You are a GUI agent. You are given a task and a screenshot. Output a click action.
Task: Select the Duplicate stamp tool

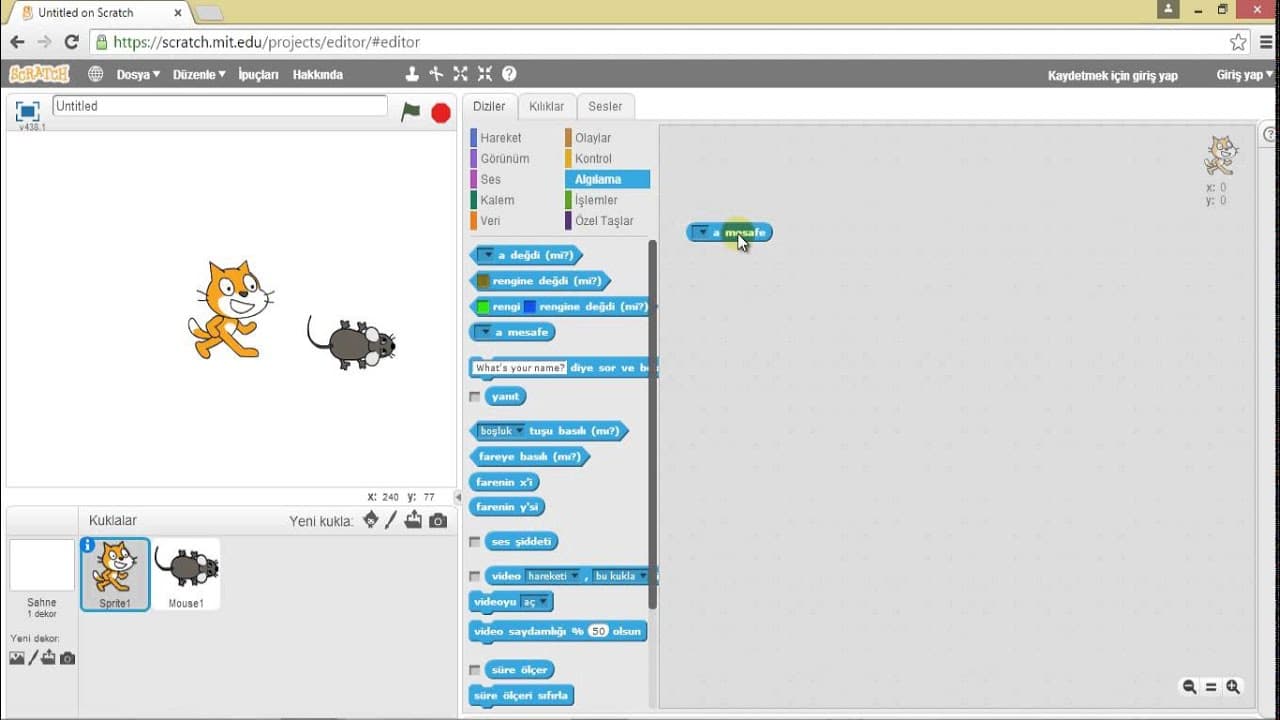[412, 74]
